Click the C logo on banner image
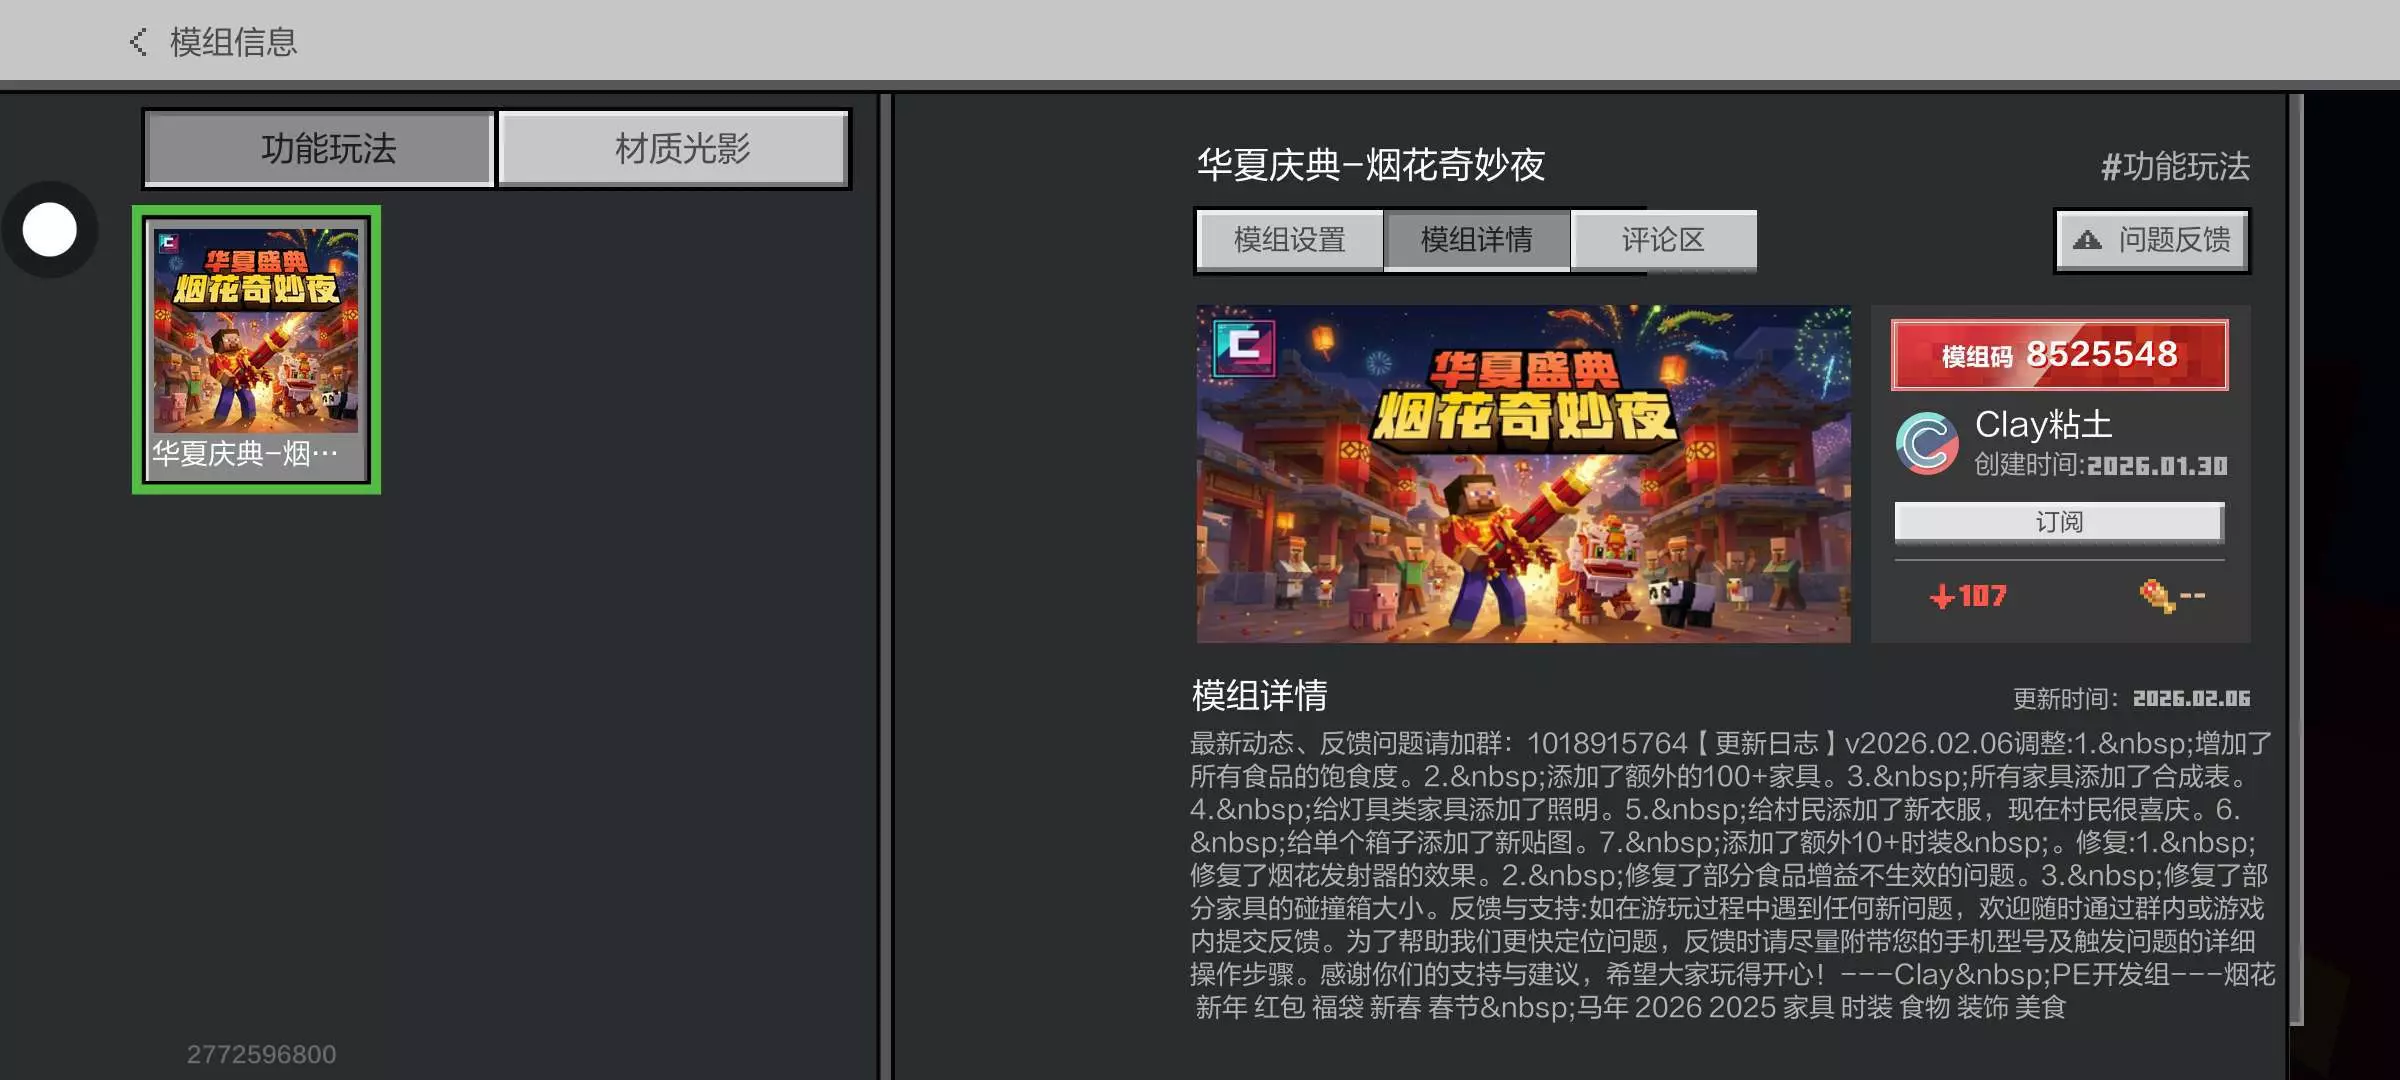 coord(1244,347)
